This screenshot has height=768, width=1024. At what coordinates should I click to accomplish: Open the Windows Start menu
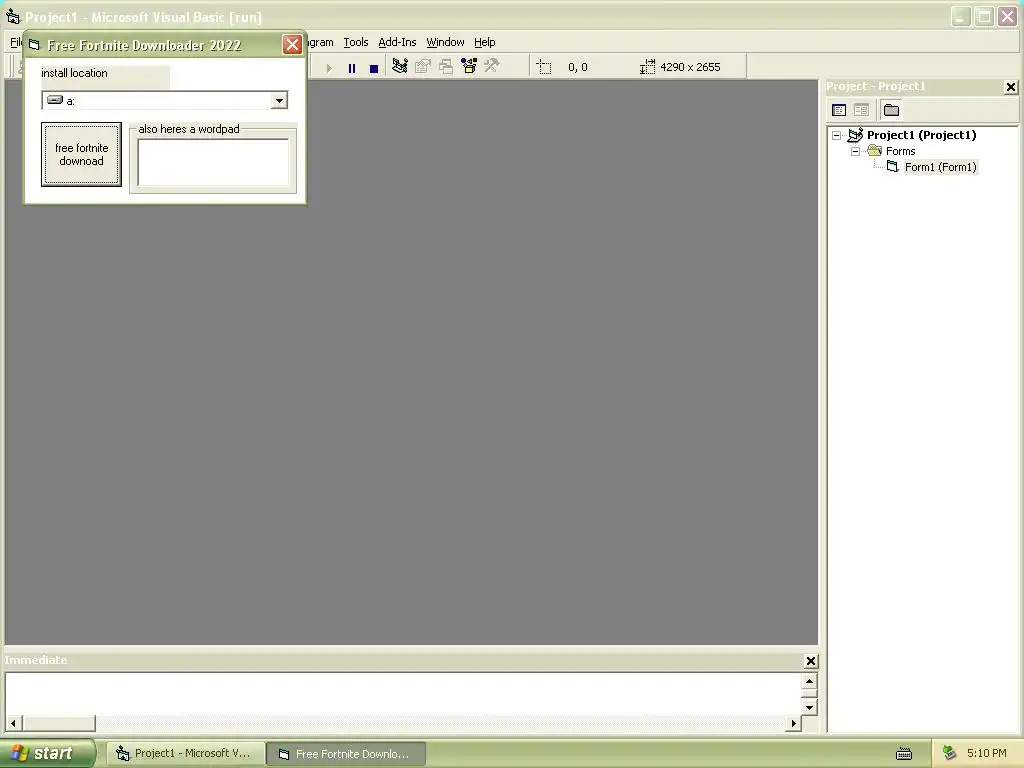[46, 754]
